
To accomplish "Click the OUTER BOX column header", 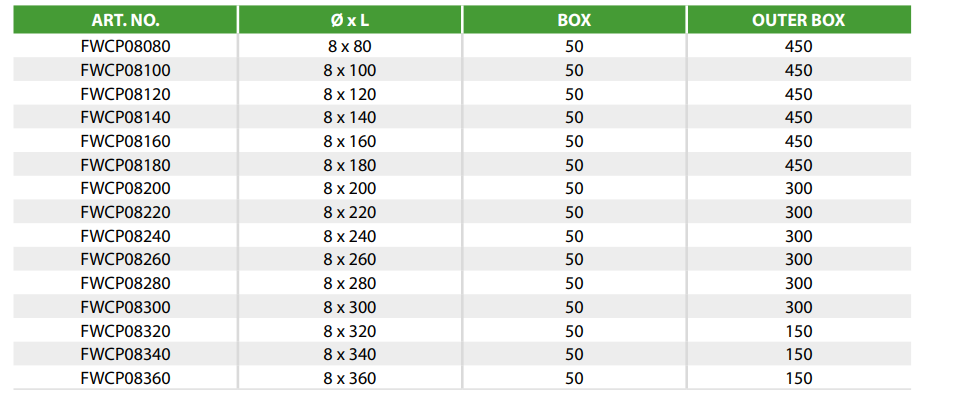I will 799,20.
